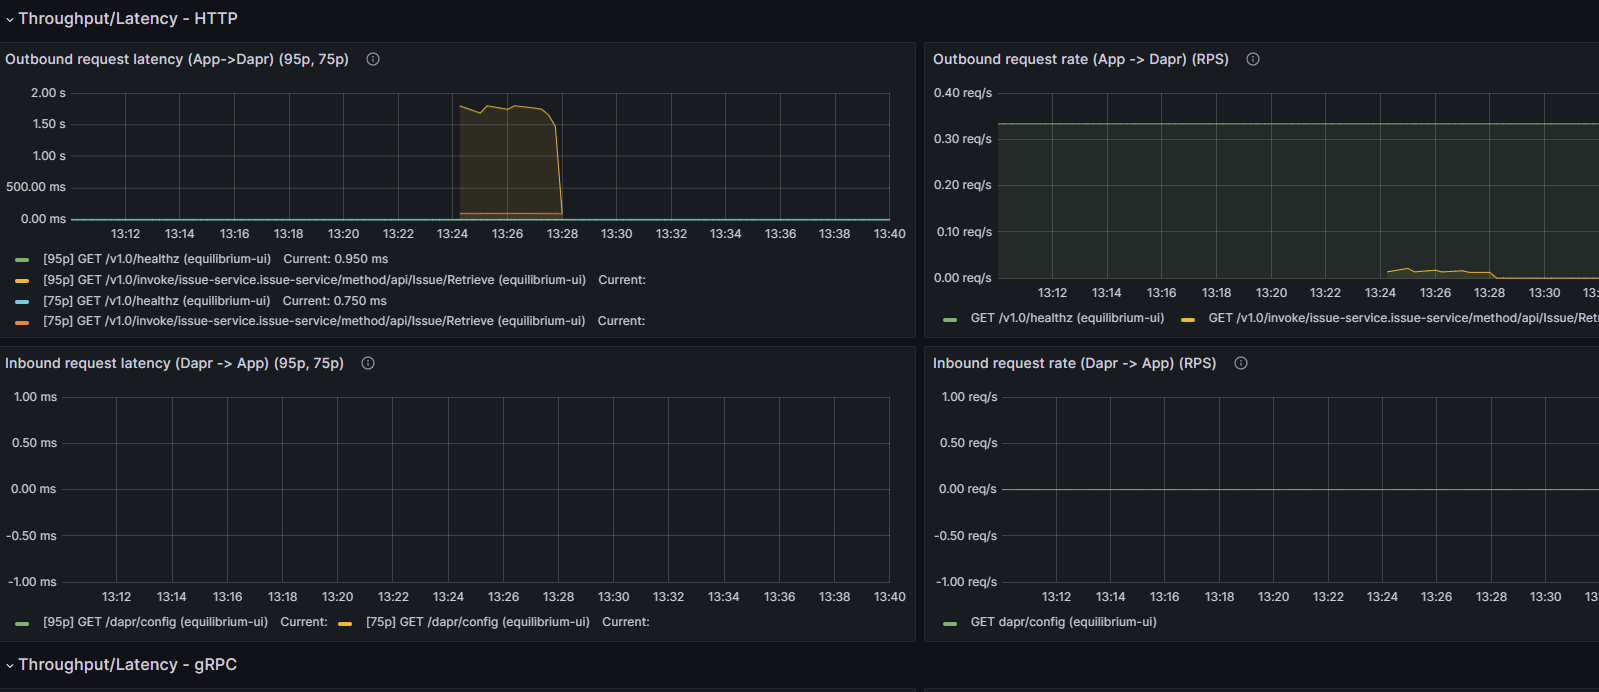Click 'Current: 0.950 ms' legend value
The width and height of the screenshot is (1599, 692).
point(335,259)
